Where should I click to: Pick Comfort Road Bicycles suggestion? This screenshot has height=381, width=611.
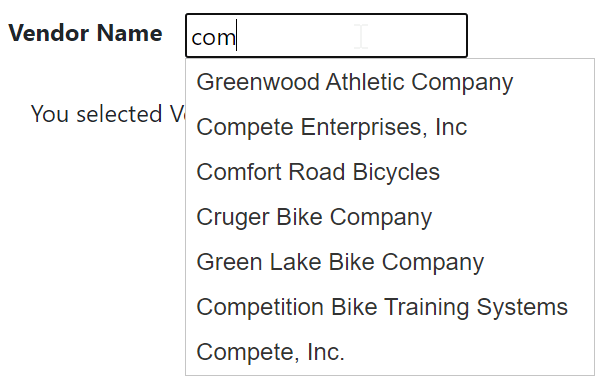click(390, 172)
